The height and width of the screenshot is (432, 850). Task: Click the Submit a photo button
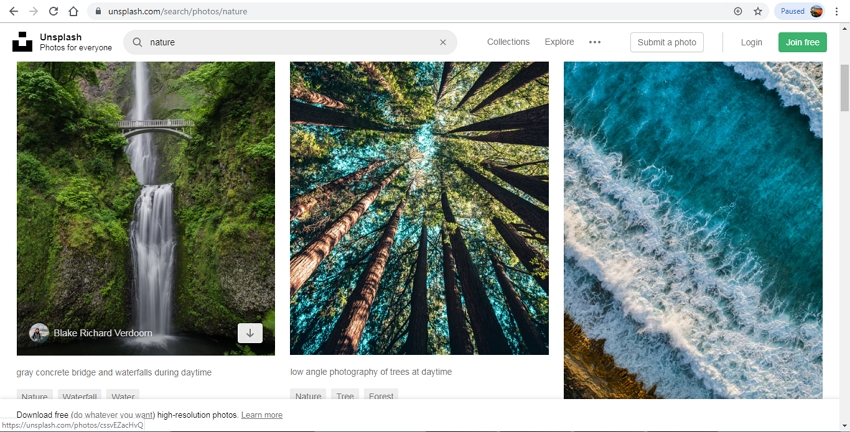(x=667, y=42)
